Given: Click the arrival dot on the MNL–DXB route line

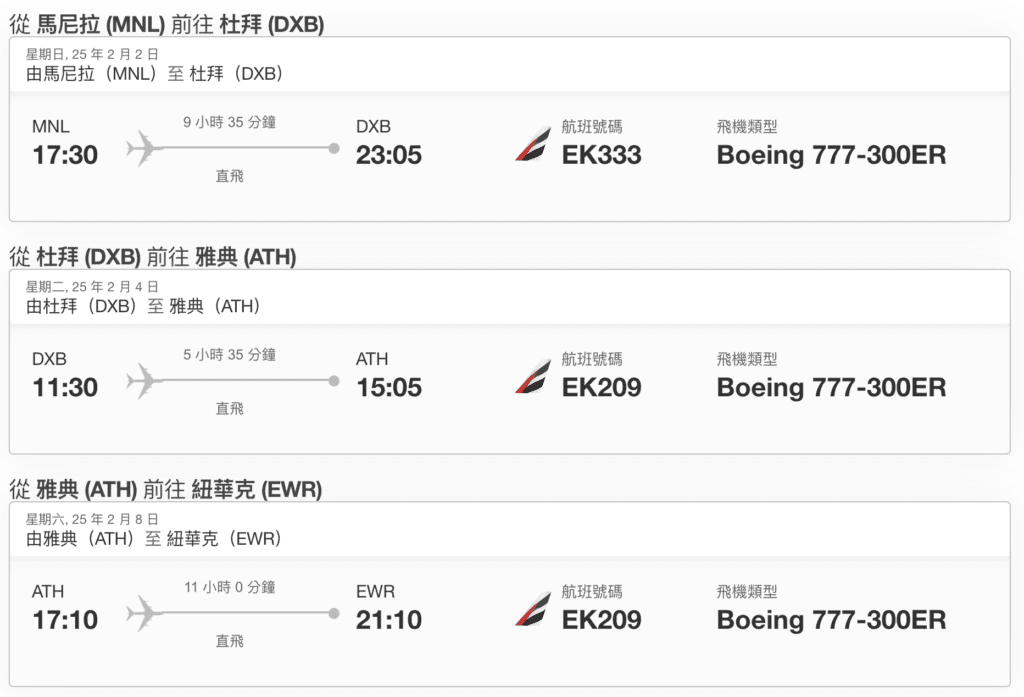Looking at the screenshot, I should [334, 148].
